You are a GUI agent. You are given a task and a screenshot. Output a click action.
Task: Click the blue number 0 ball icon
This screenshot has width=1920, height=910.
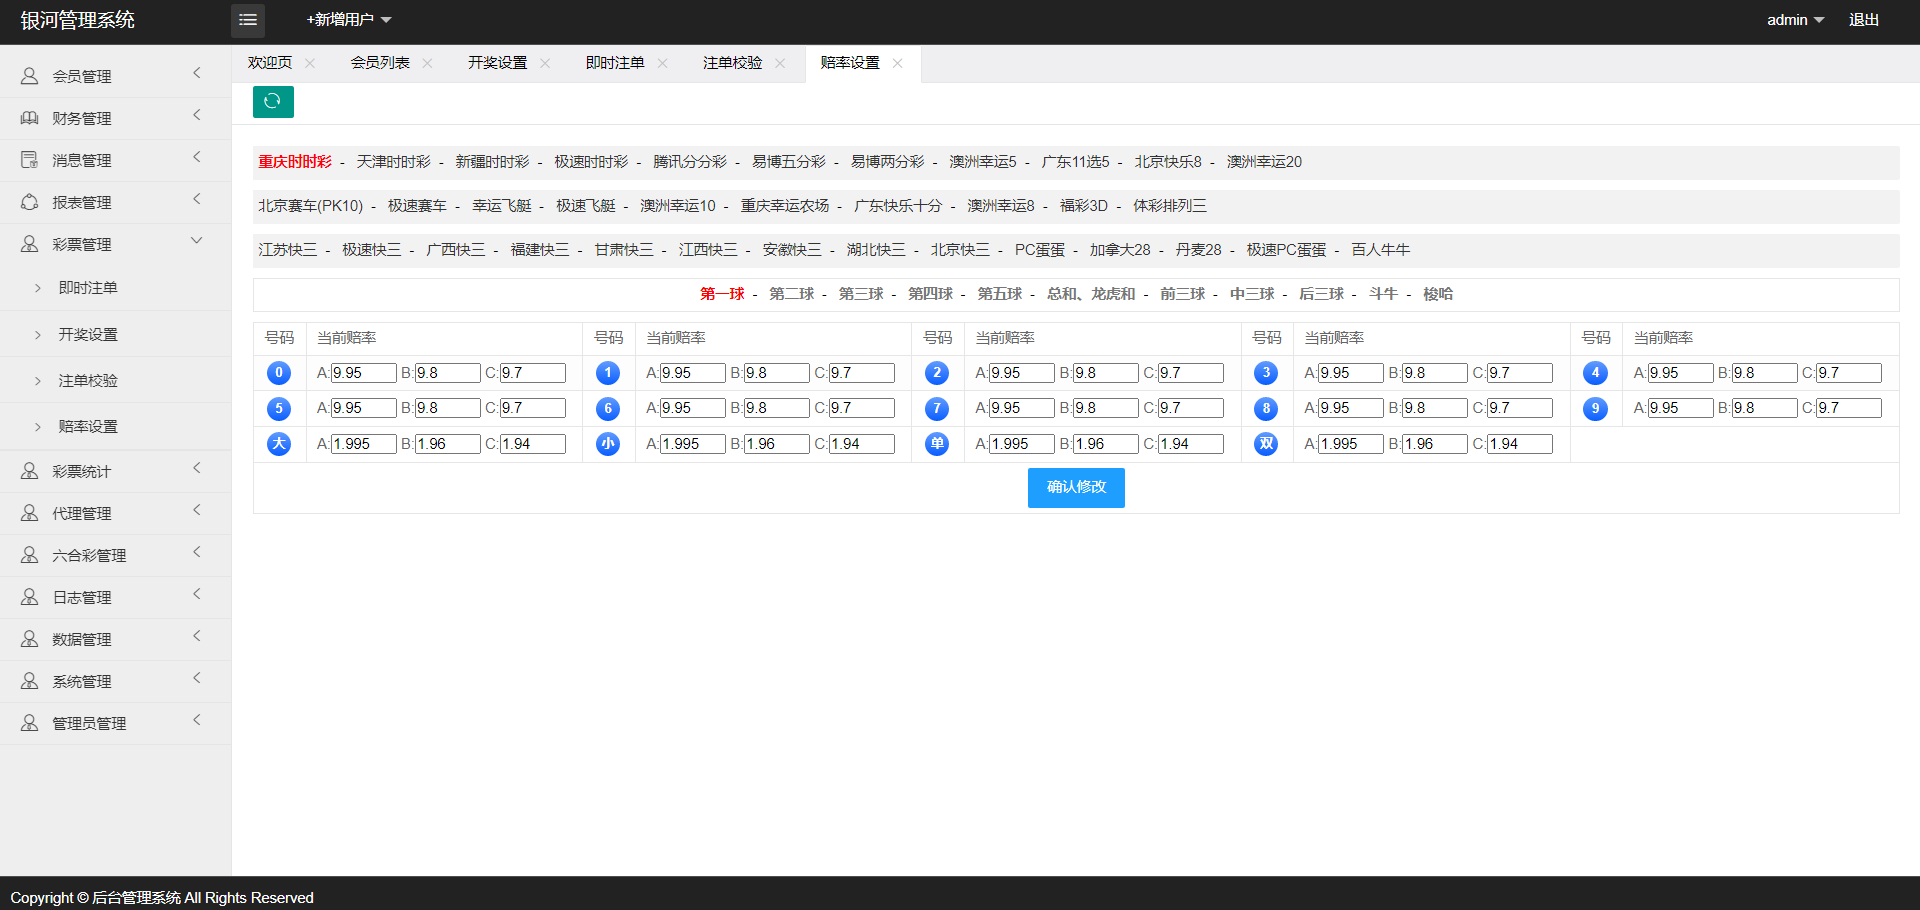click(x=279, y=373)
